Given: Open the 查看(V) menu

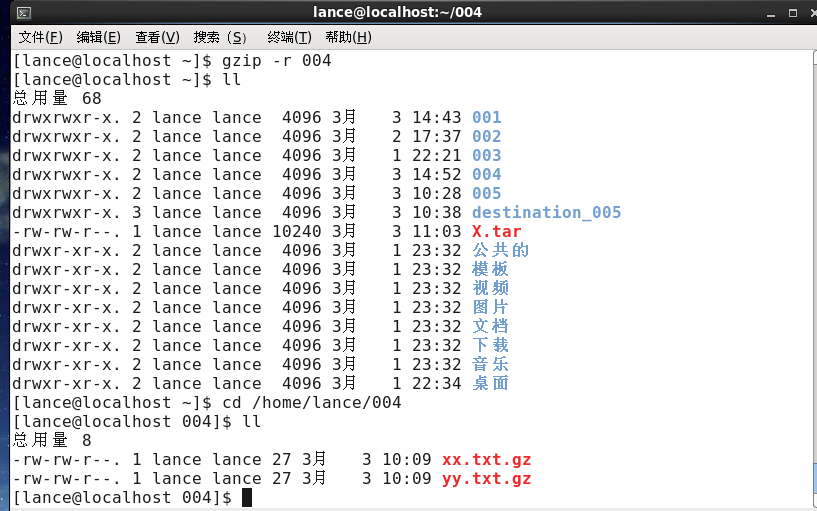Looking at the screenshot, I should pos(157,38).
